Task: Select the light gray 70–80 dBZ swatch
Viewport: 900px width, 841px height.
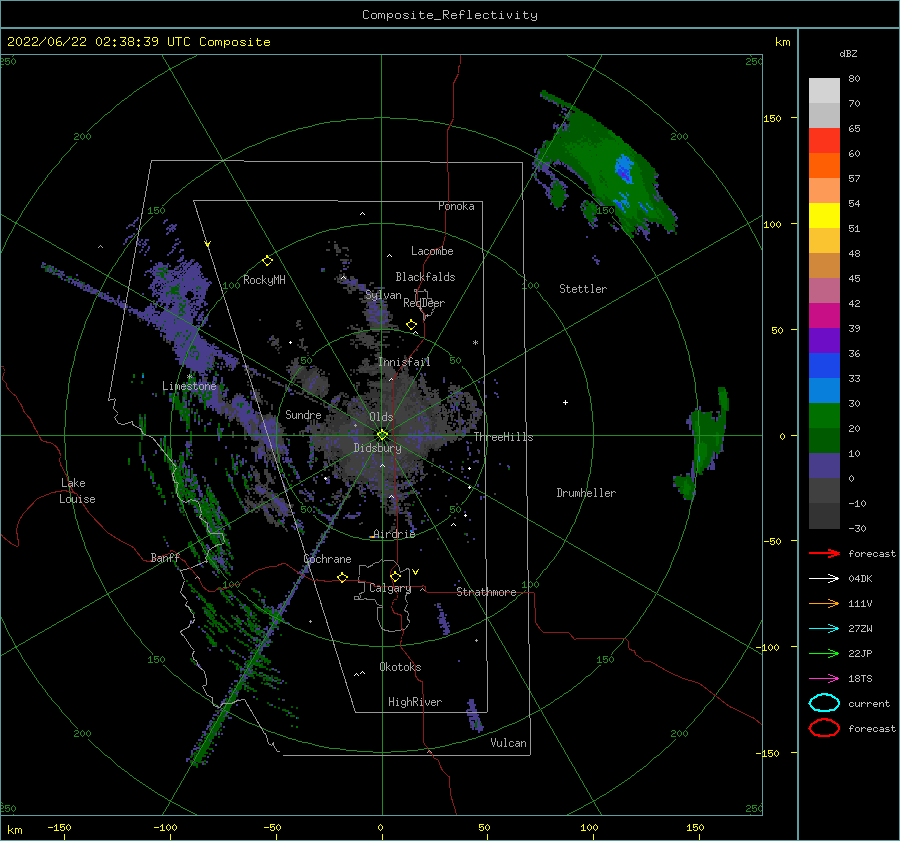Action: tap(824, 91)
